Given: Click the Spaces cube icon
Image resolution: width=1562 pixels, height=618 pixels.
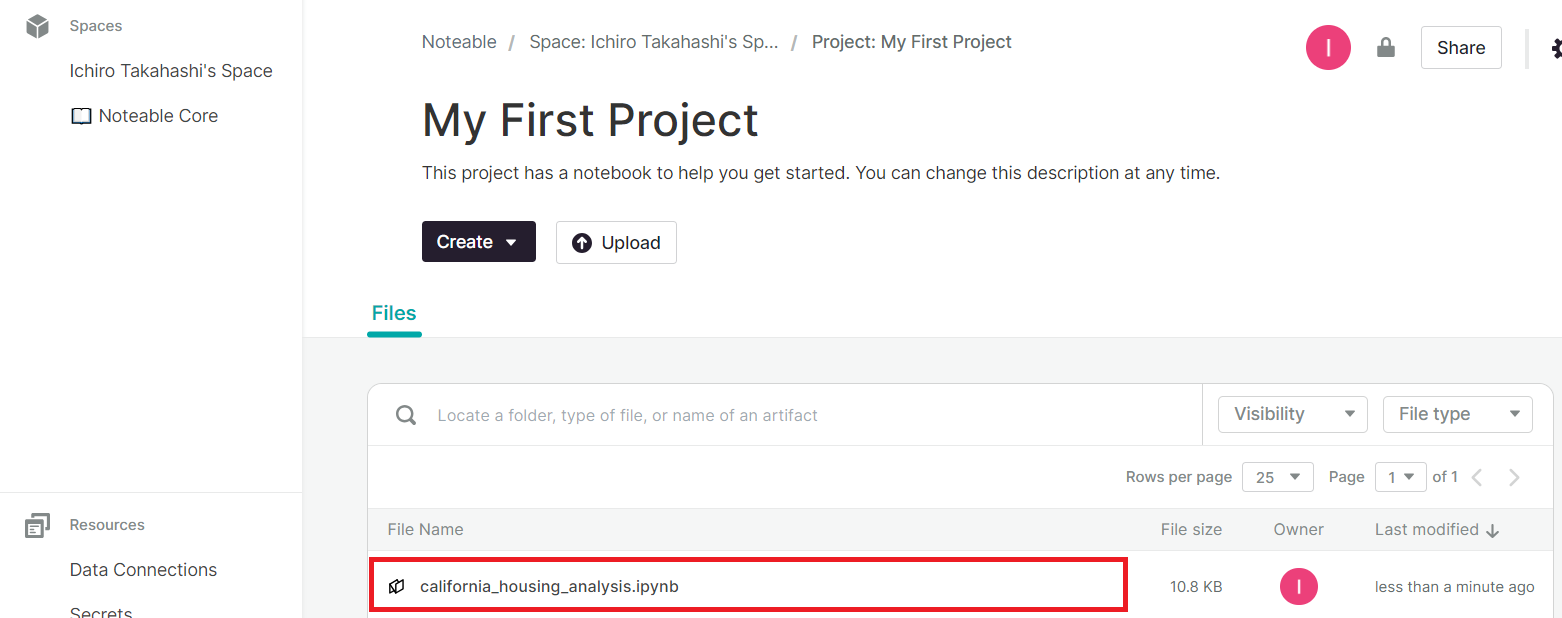Looking at the screenshot, I should [x=38, y=27].
